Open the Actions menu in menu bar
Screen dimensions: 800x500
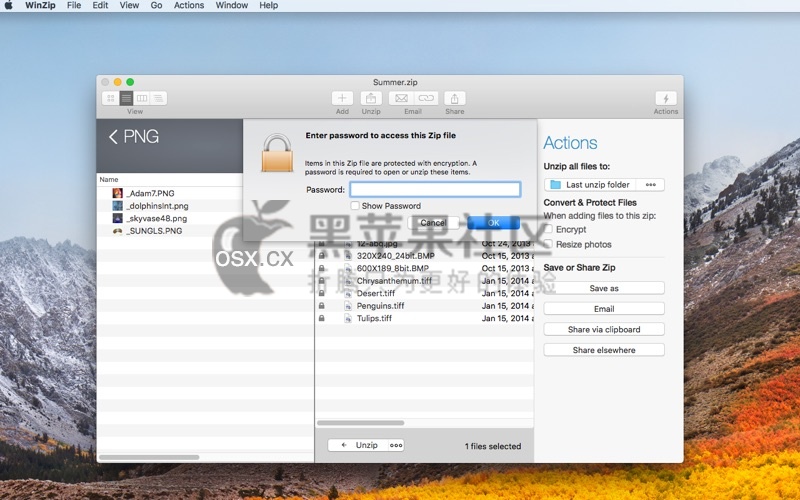click(189, 5)
